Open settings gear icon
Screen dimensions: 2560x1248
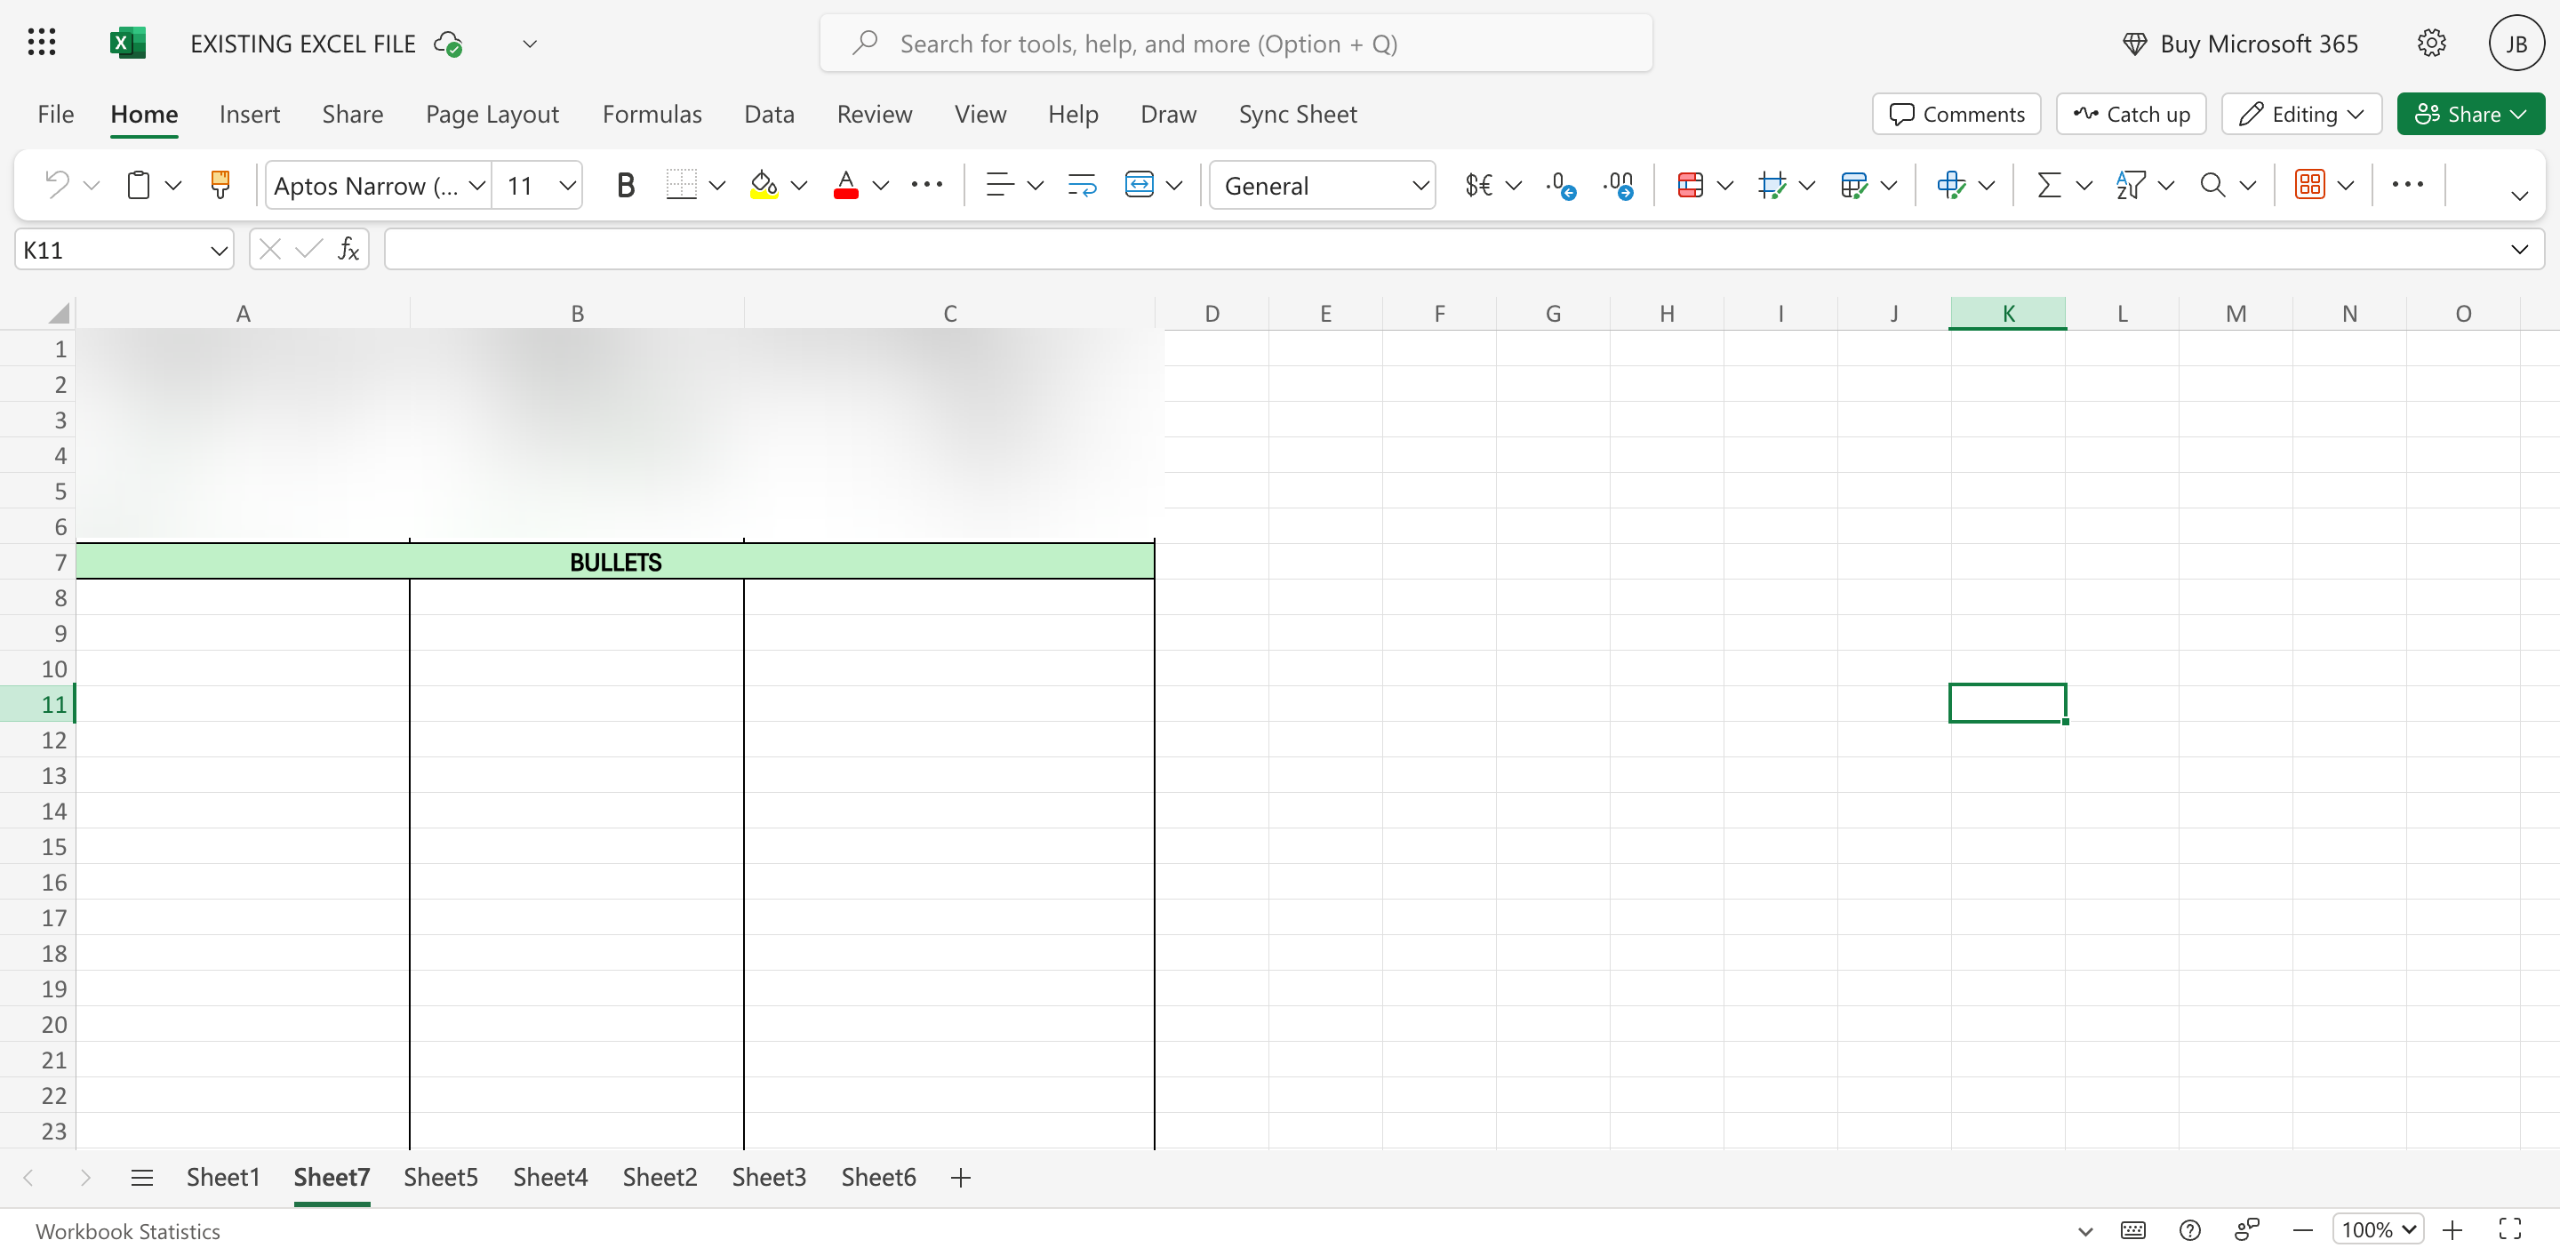[x=2432, y=43]
